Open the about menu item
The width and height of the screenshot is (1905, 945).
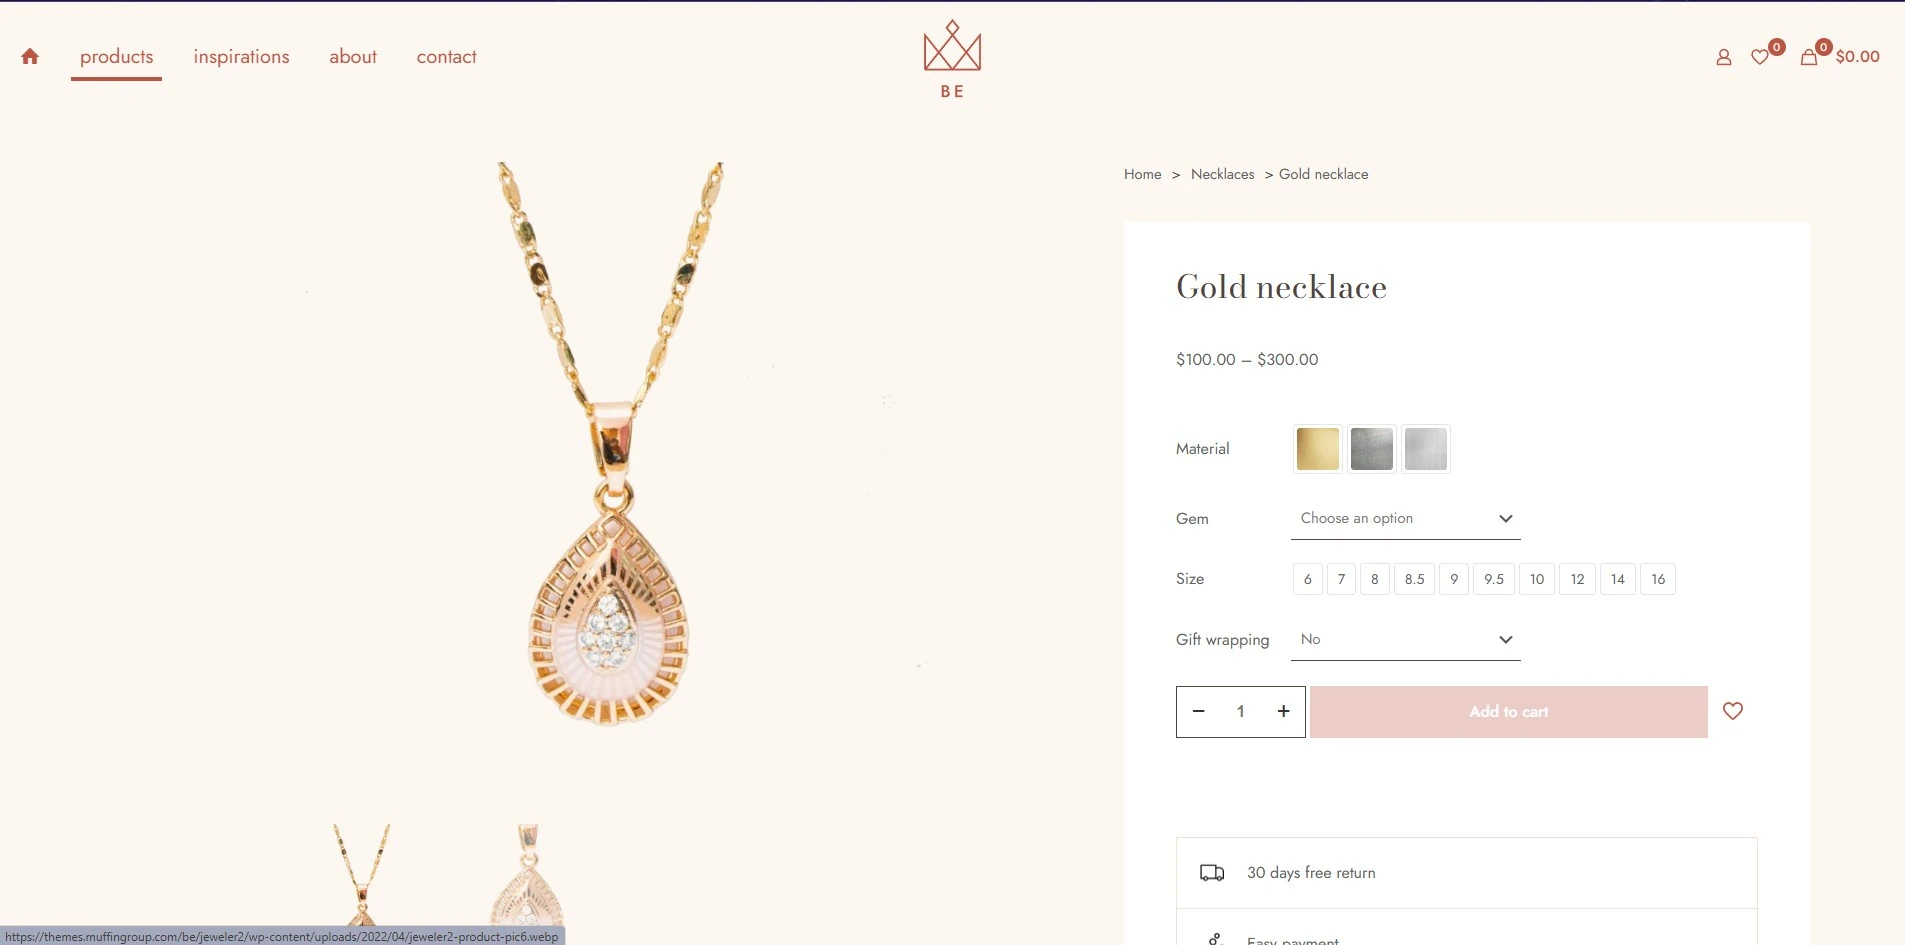(353, 57)
